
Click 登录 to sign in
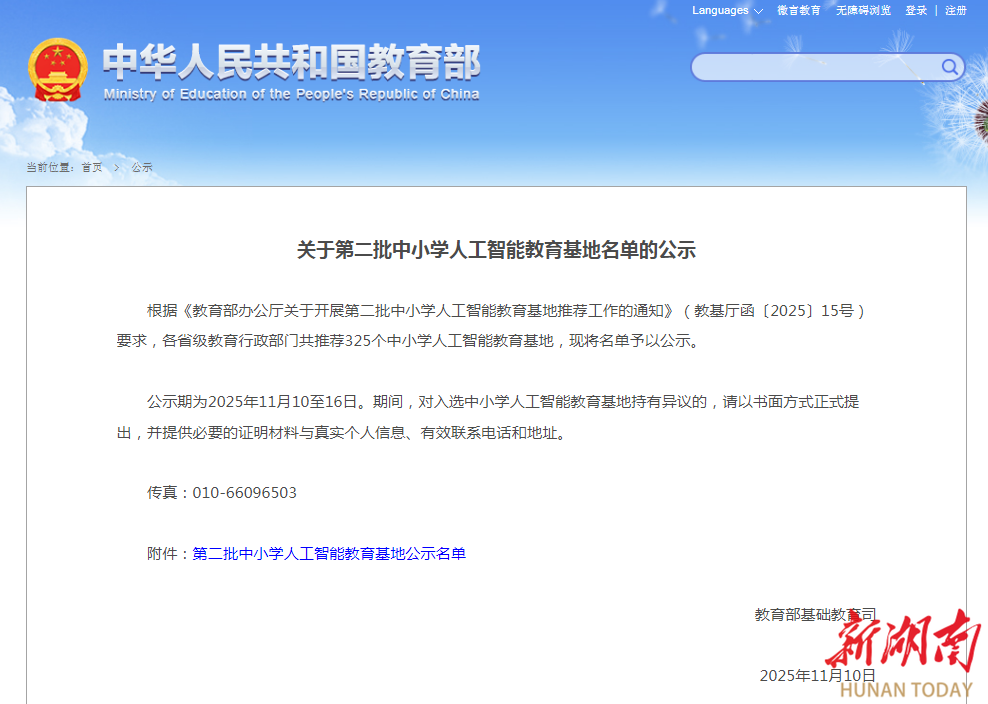pyautogui.click(x=915, y=10)
